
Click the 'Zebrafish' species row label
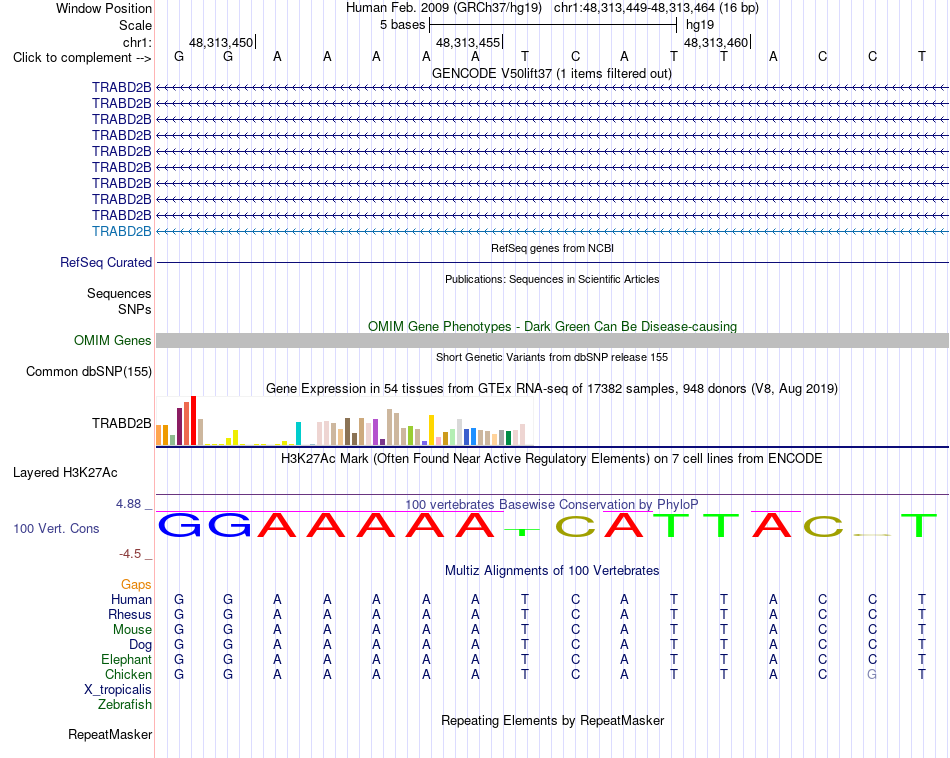125,705
